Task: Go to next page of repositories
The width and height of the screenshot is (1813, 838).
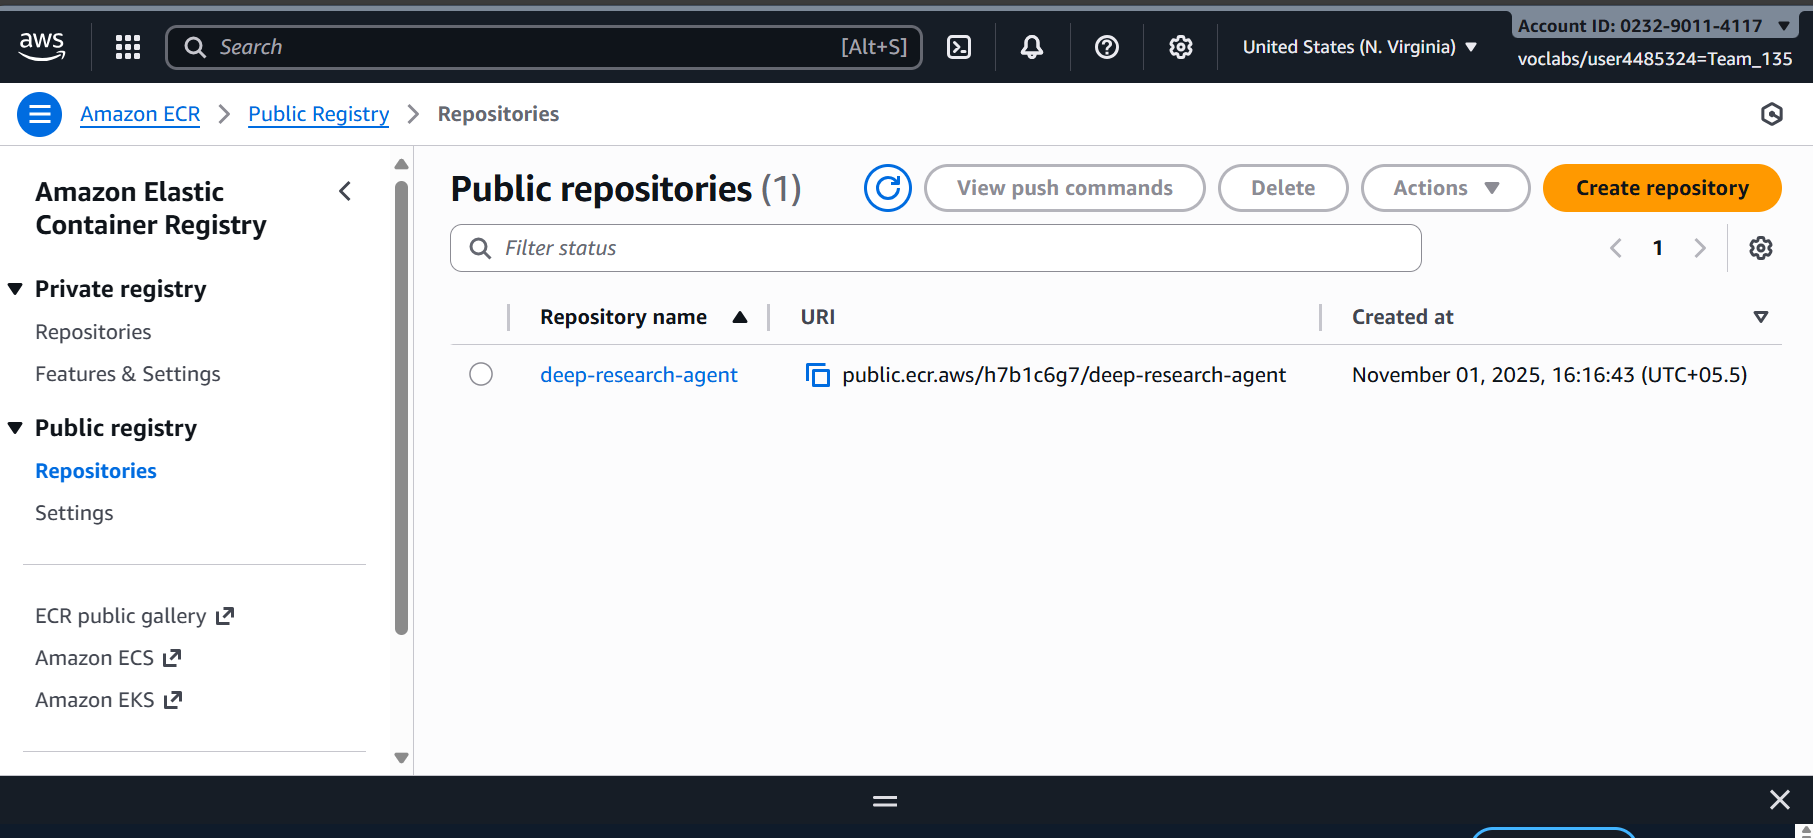Action: tap(1700, 248)
